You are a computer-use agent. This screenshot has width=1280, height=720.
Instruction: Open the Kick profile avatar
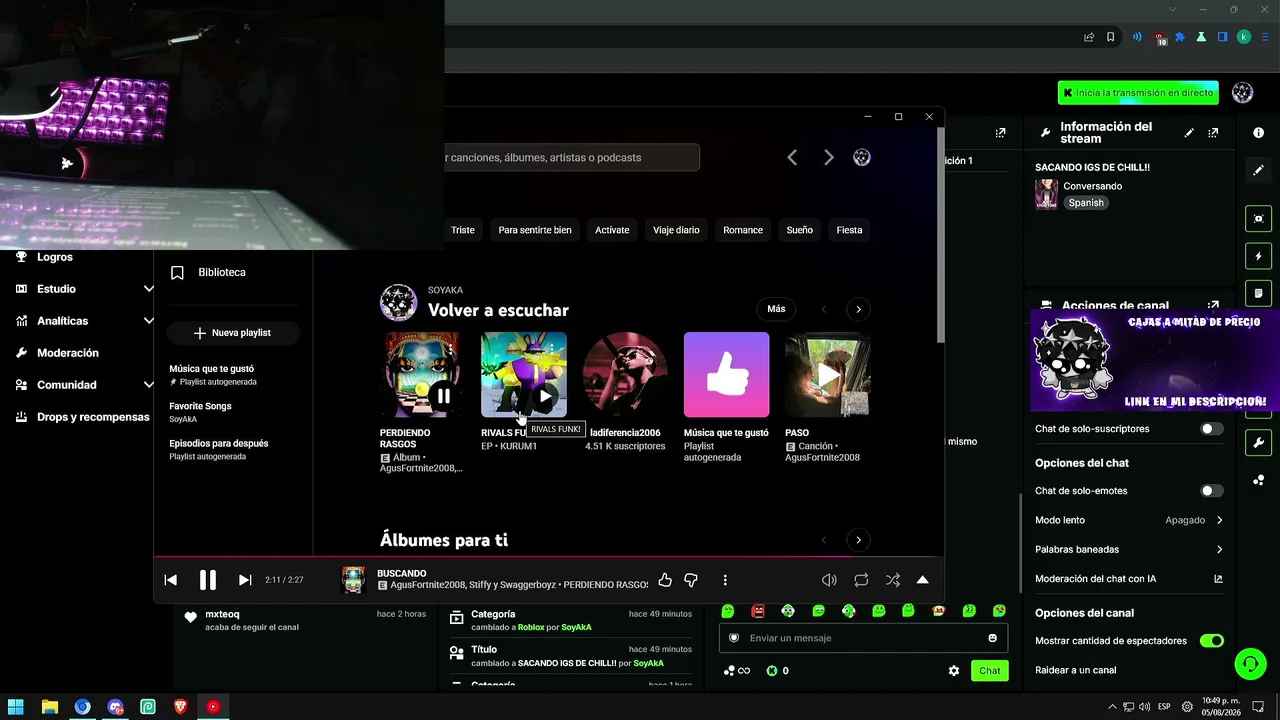click(1243, 93)
